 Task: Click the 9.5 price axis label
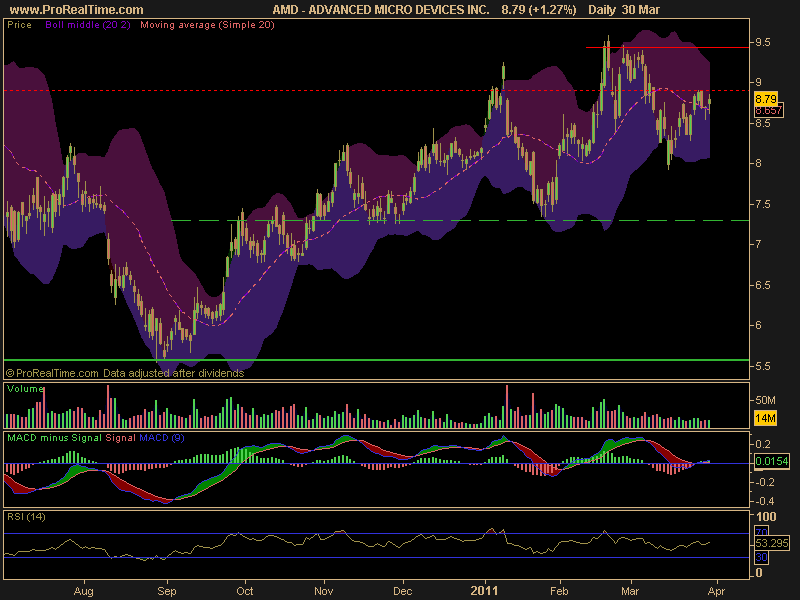[x=763, y=42]
